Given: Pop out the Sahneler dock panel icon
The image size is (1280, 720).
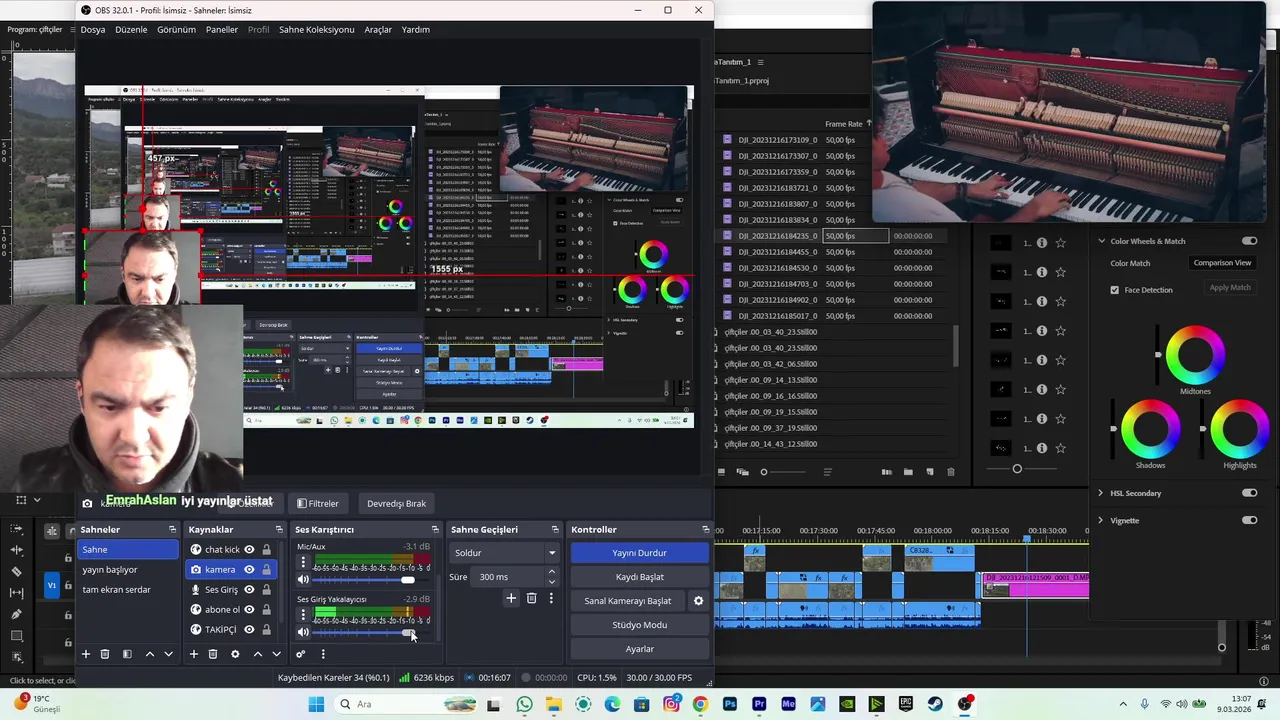Looking at the screenshot, I should coord(172,529).
